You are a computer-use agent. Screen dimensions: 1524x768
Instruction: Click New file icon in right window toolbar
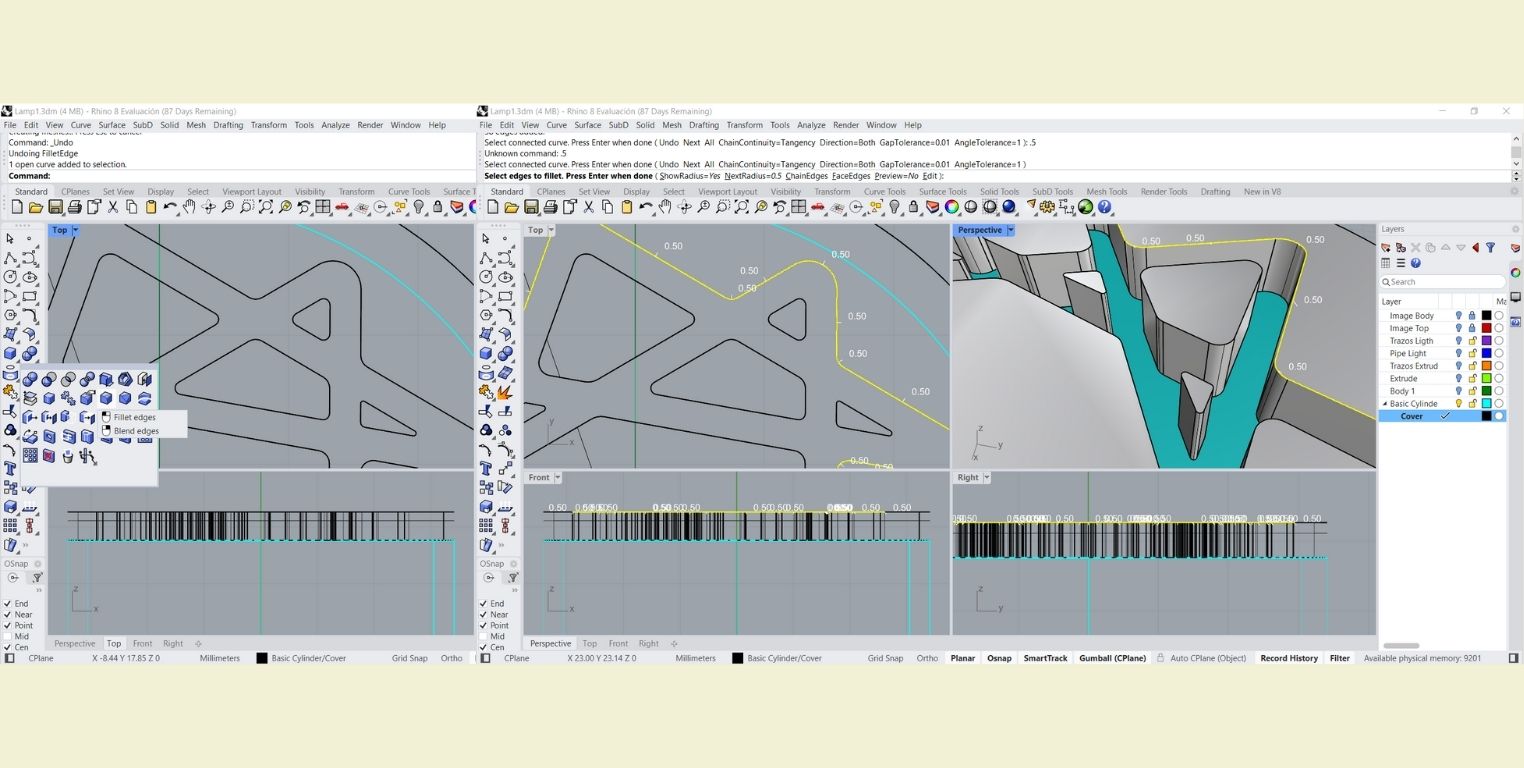point(493,207)
